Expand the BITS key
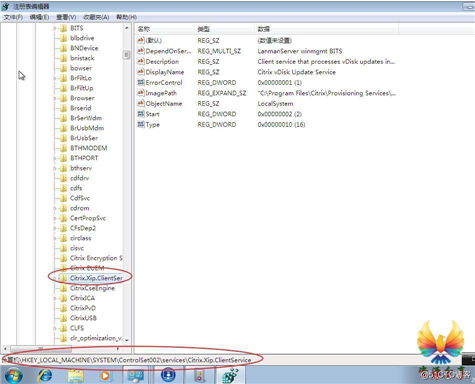Viewport: 475px width, 384px height. tap(55, 28)
